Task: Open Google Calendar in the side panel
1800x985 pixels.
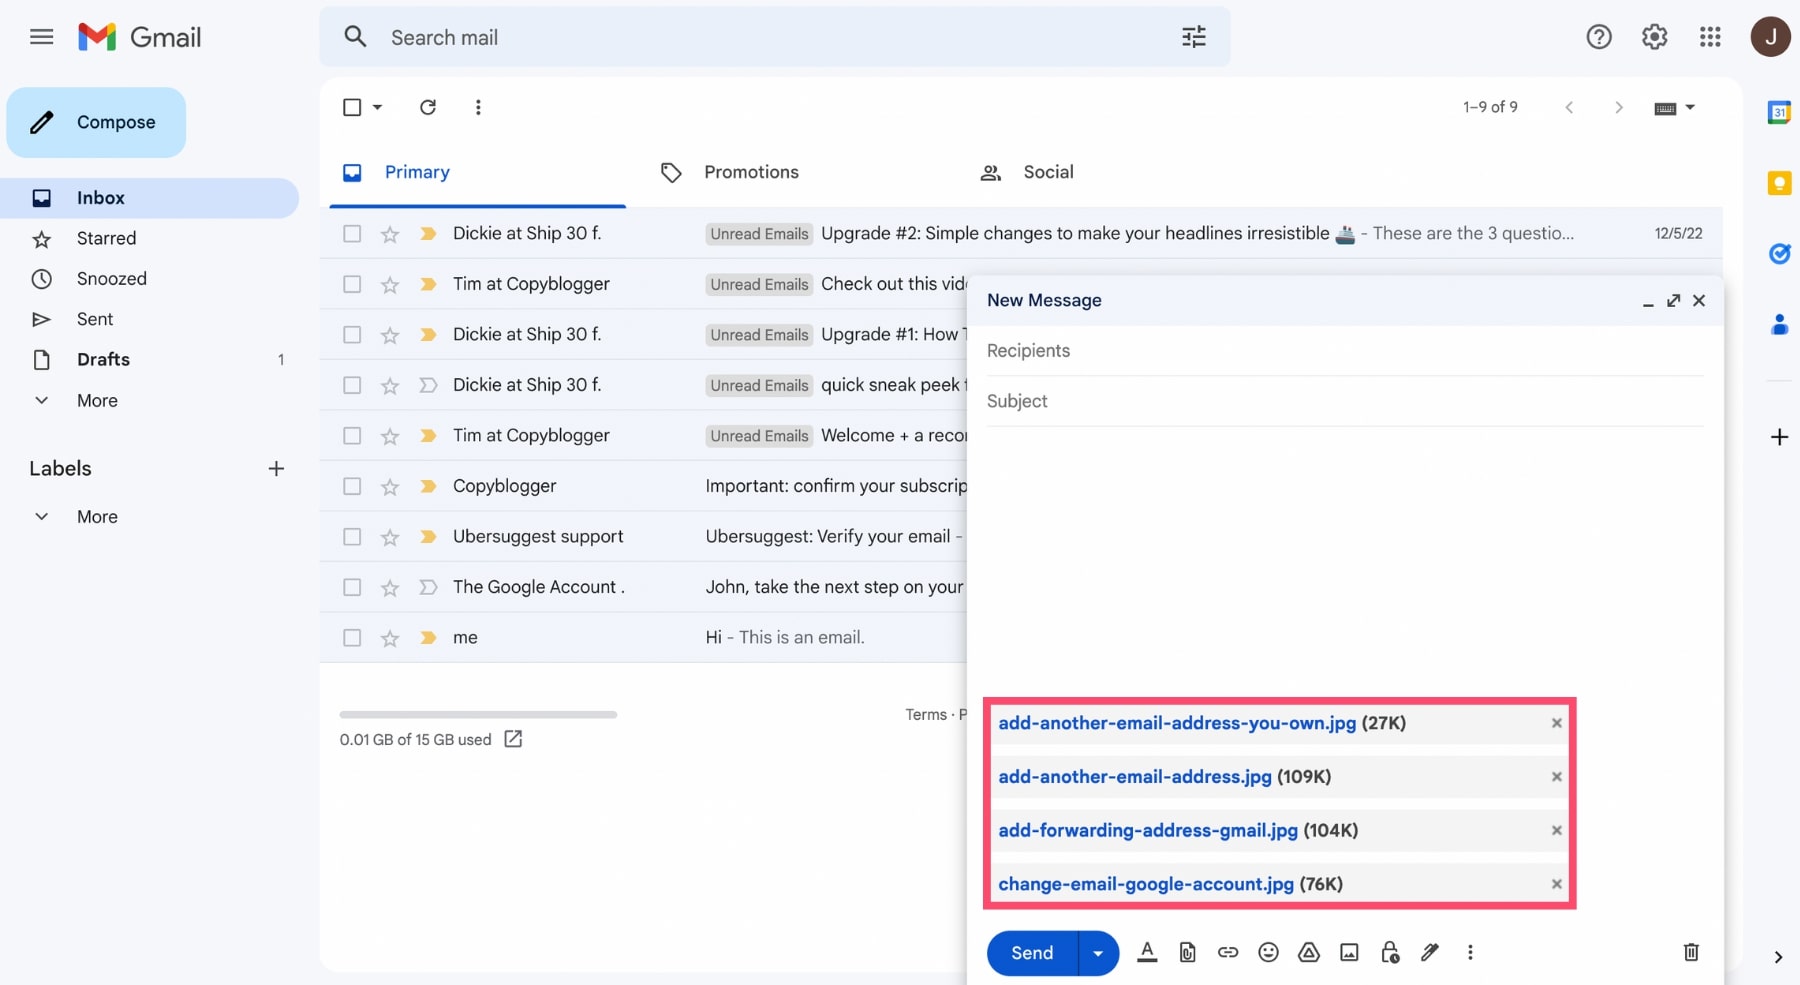Action: point(1780,112)
